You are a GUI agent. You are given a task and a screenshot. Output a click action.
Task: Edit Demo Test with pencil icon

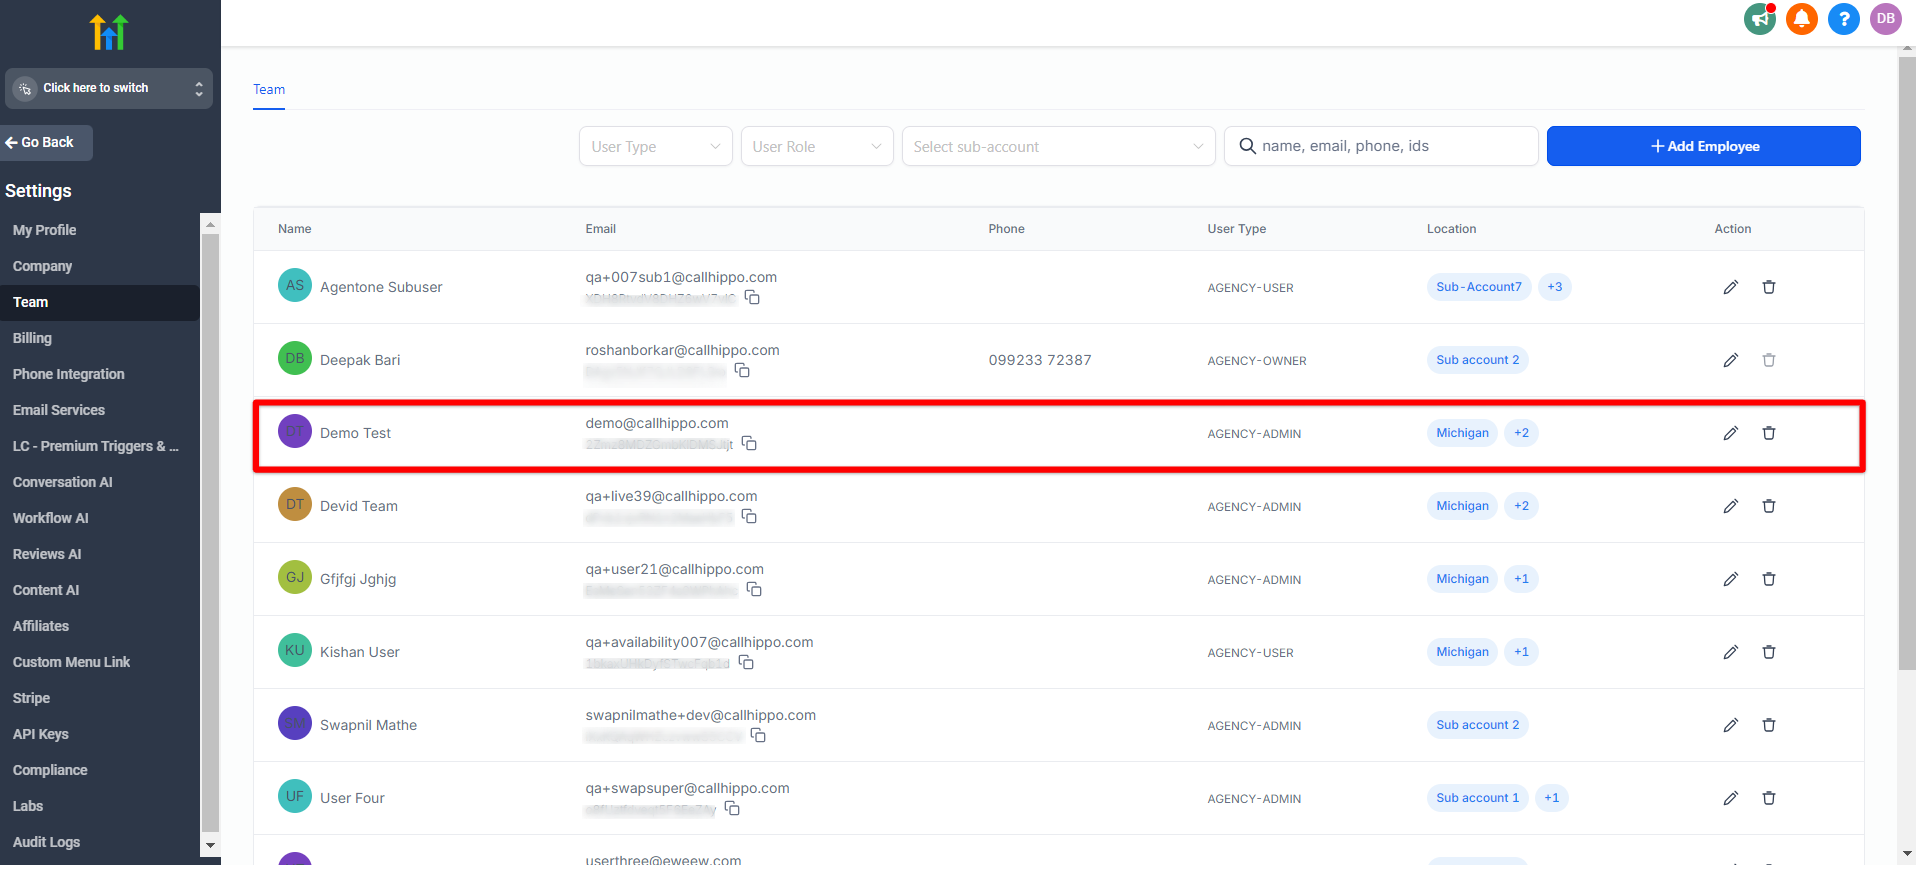(x=1731, y=433)
